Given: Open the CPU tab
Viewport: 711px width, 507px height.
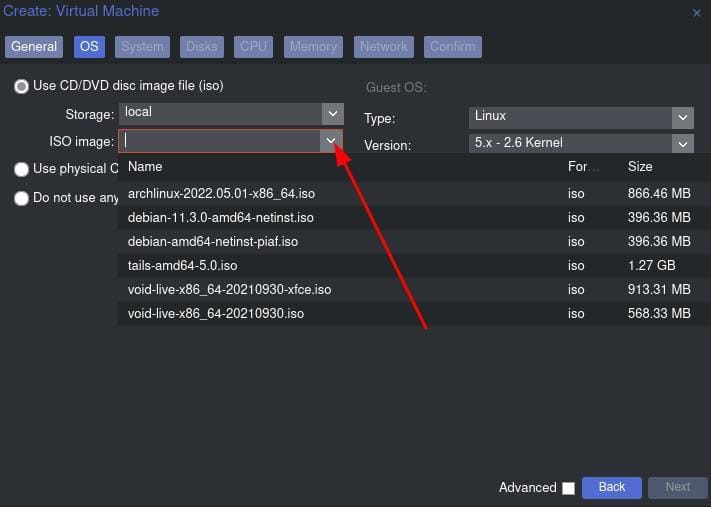Looking at the screenshot, I should pyautogui.click(x=253, y=47).
